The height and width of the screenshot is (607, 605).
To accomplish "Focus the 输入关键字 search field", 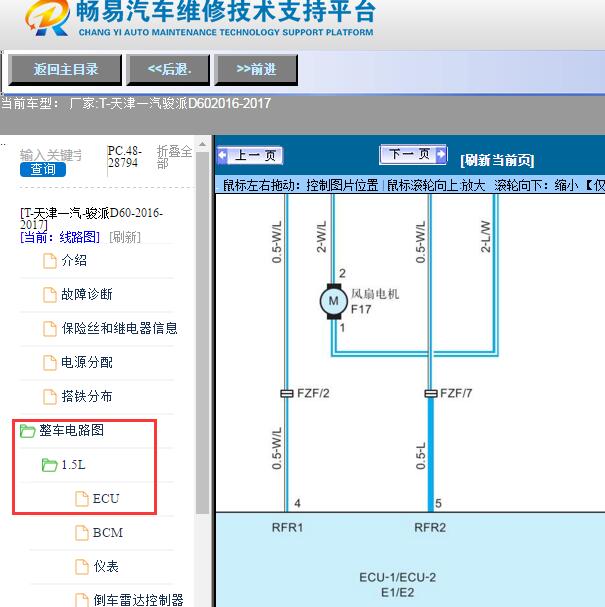I will click(x=51, y=155).
